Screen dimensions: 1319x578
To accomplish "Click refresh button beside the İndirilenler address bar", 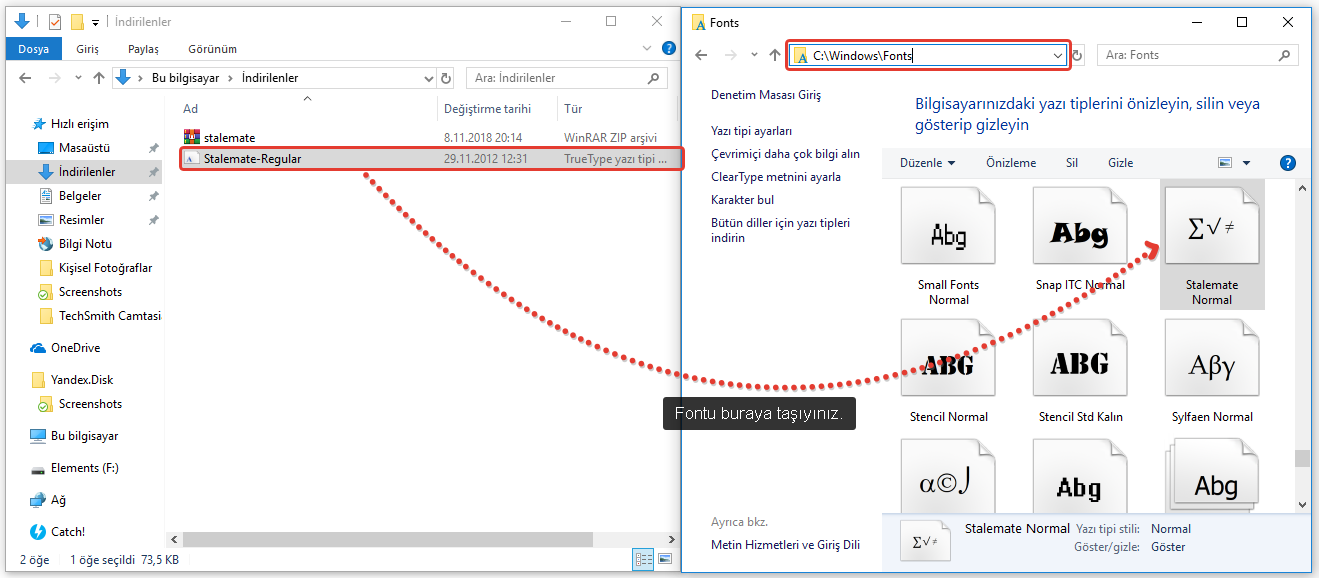I will tap(446, 78).
